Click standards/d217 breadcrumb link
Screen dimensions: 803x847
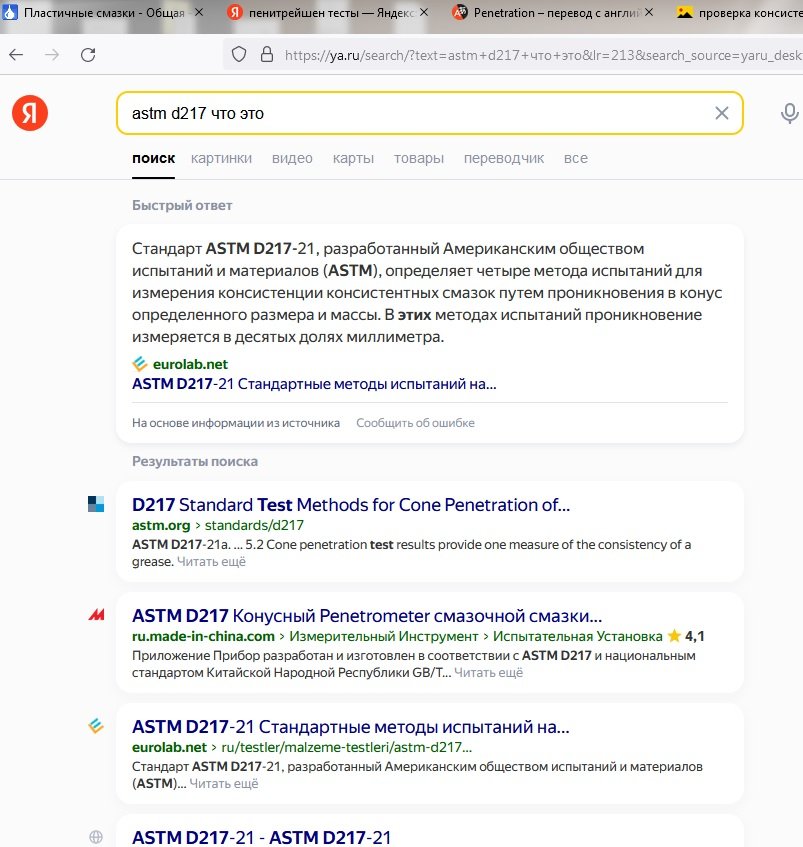[254, 525]
